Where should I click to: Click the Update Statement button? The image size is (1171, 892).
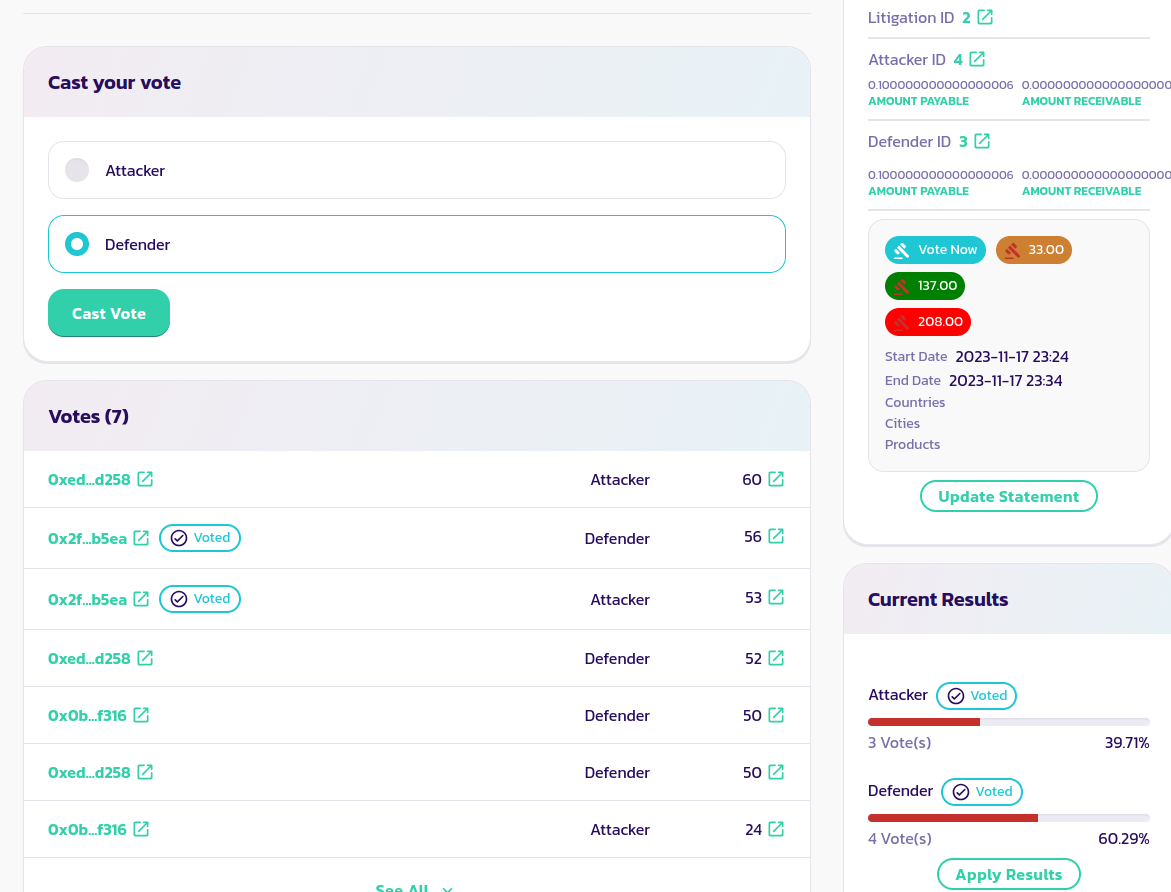(1008, 496)
